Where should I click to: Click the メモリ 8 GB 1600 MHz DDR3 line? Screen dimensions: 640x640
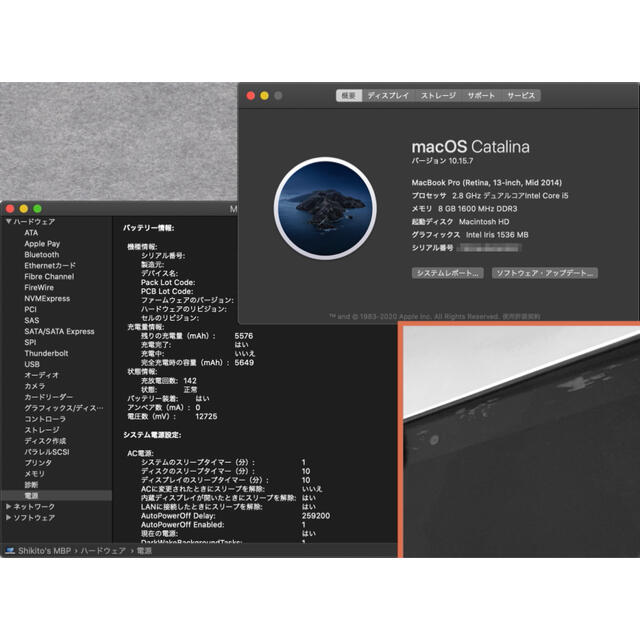(x=464, y=209)
